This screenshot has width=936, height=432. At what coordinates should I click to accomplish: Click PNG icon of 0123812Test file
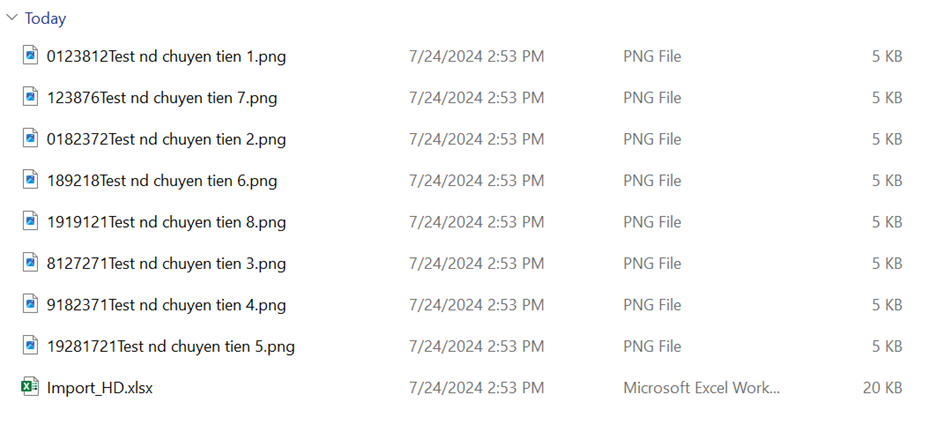coord(30,55)
